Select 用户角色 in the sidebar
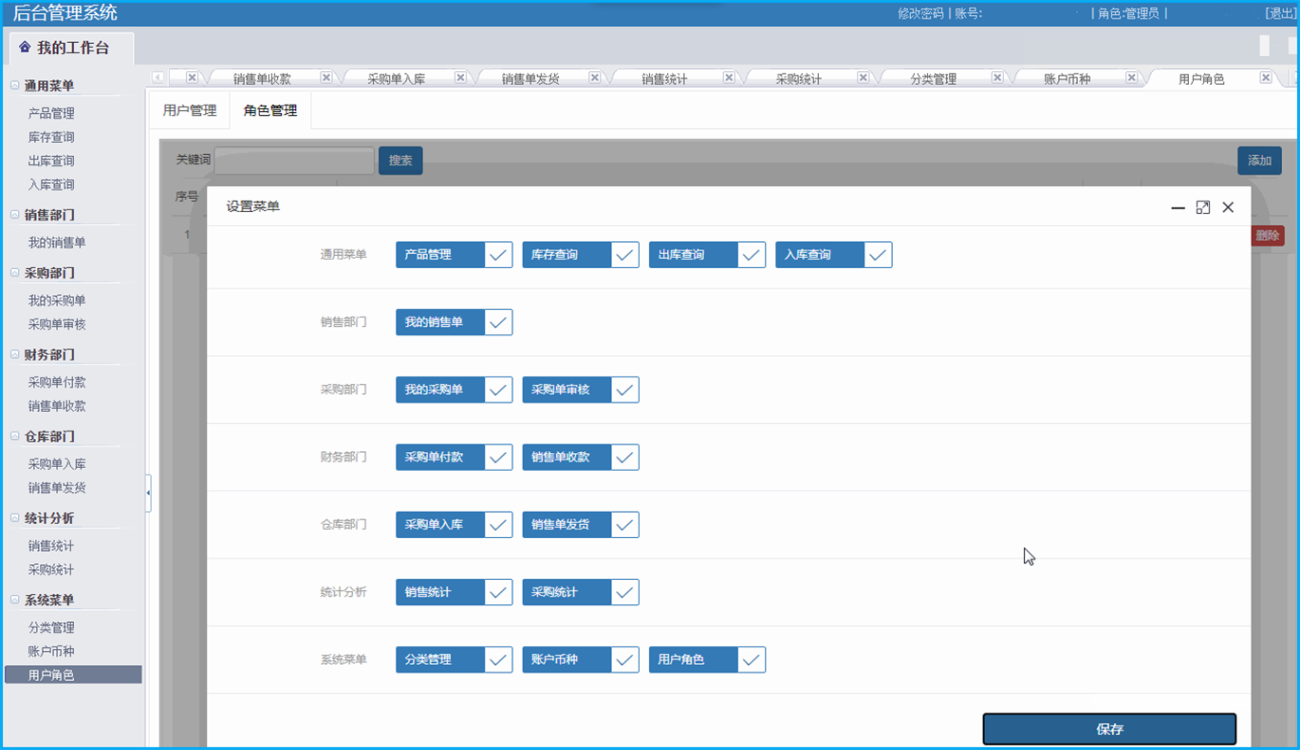1300x750 pixels. pos(73,675)
